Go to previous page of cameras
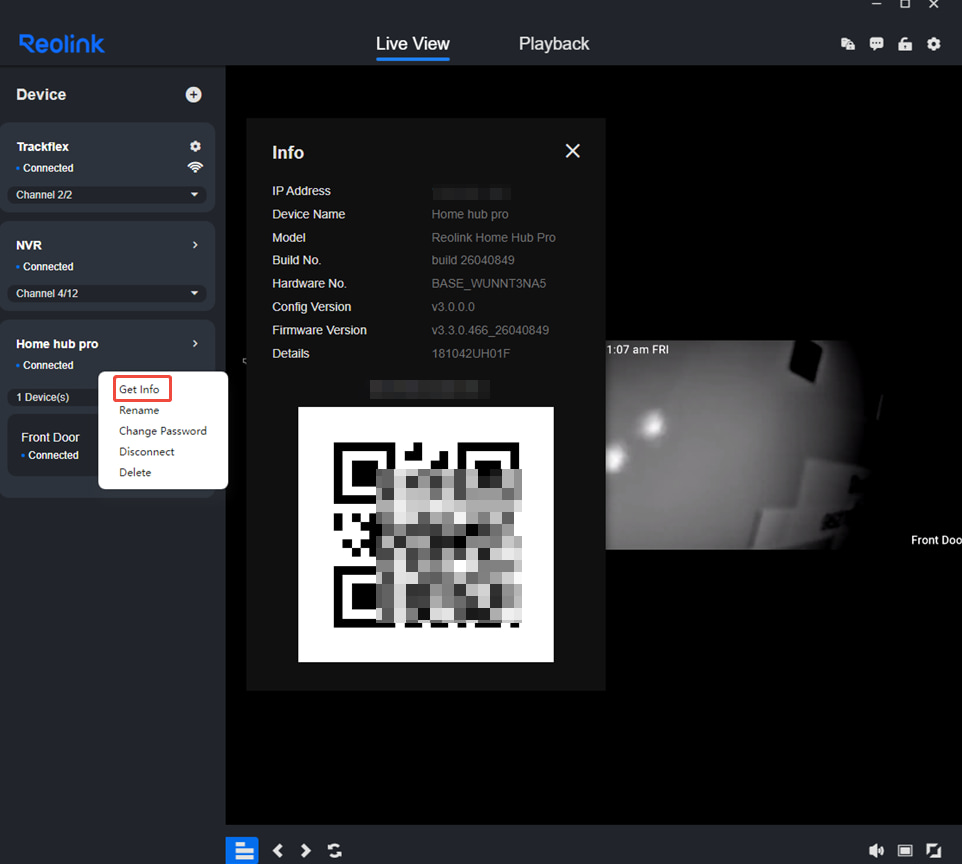Image resolution: width=962 pixels, height=864 pixels. coord(278,850)
